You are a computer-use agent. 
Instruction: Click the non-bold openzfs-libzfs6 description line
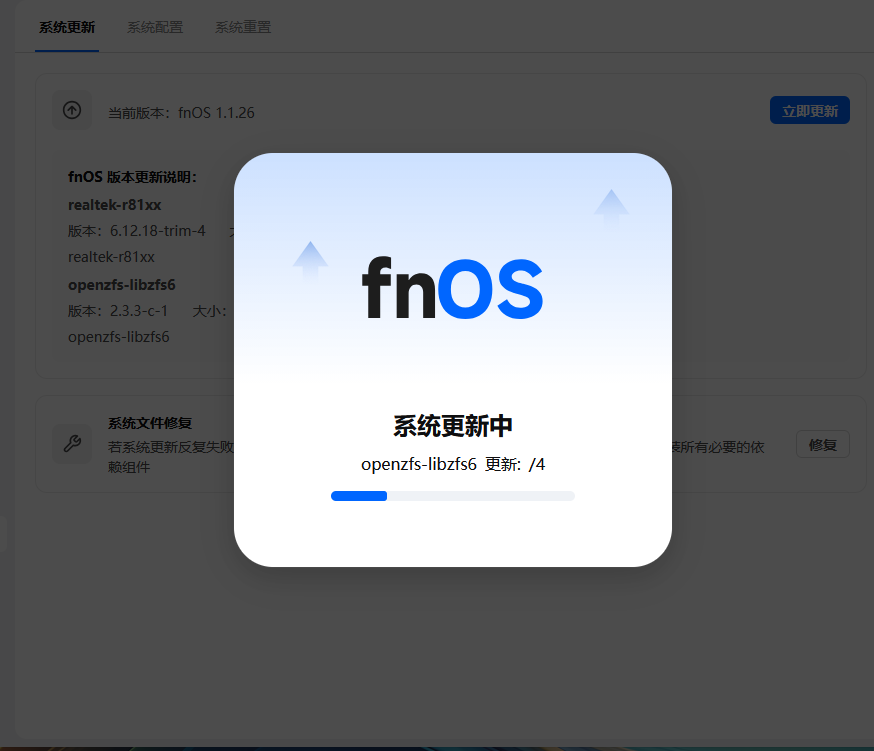pyautogui.click(x=118, y=337)
